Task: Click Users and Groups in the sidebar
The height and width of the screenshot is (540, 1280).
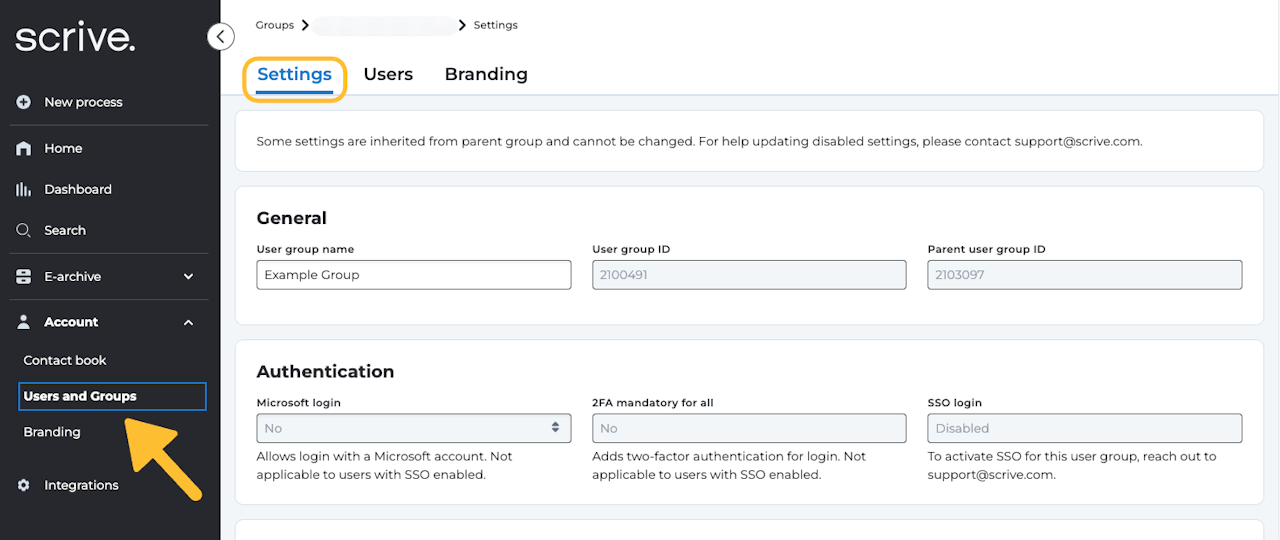Action: point(80,396)
